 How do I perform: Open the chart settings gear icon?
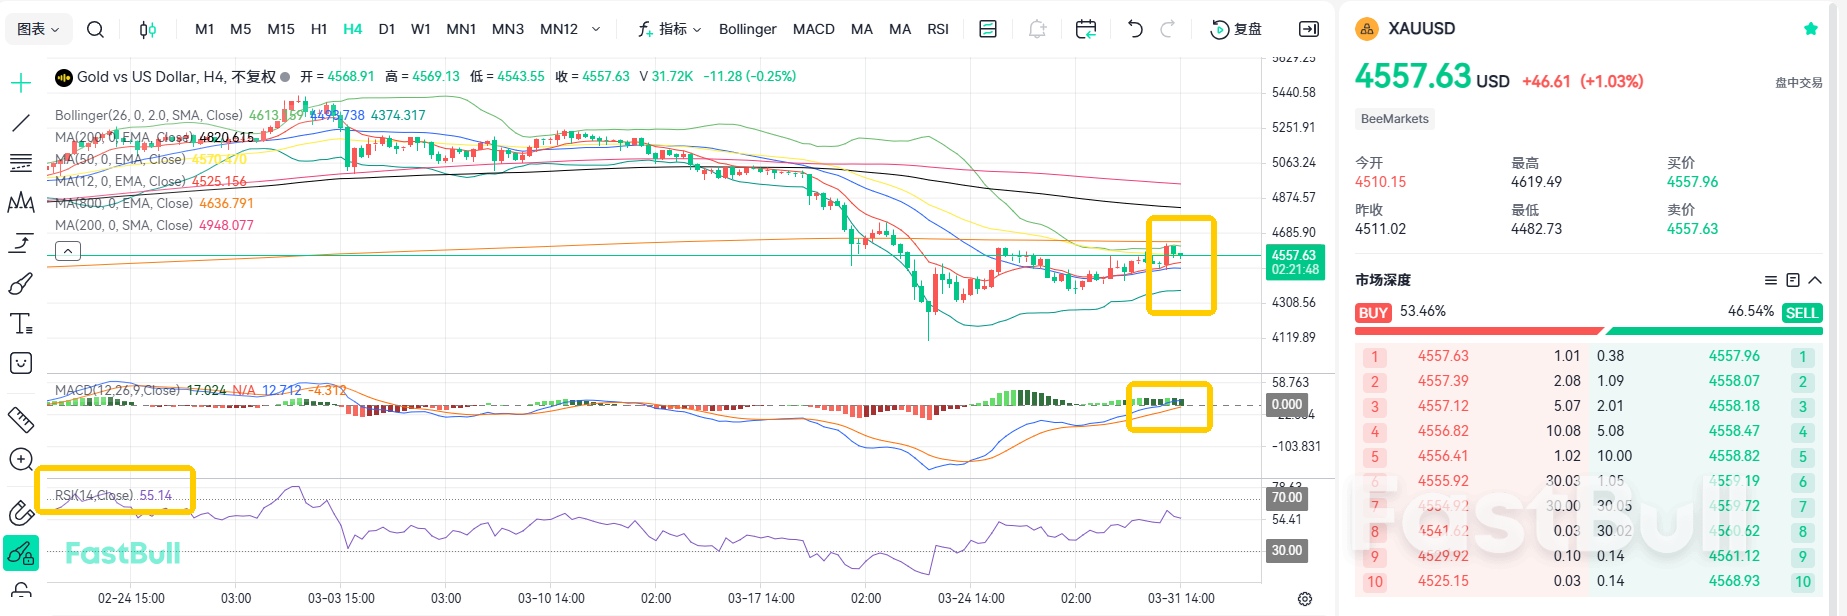point(1304,599)
